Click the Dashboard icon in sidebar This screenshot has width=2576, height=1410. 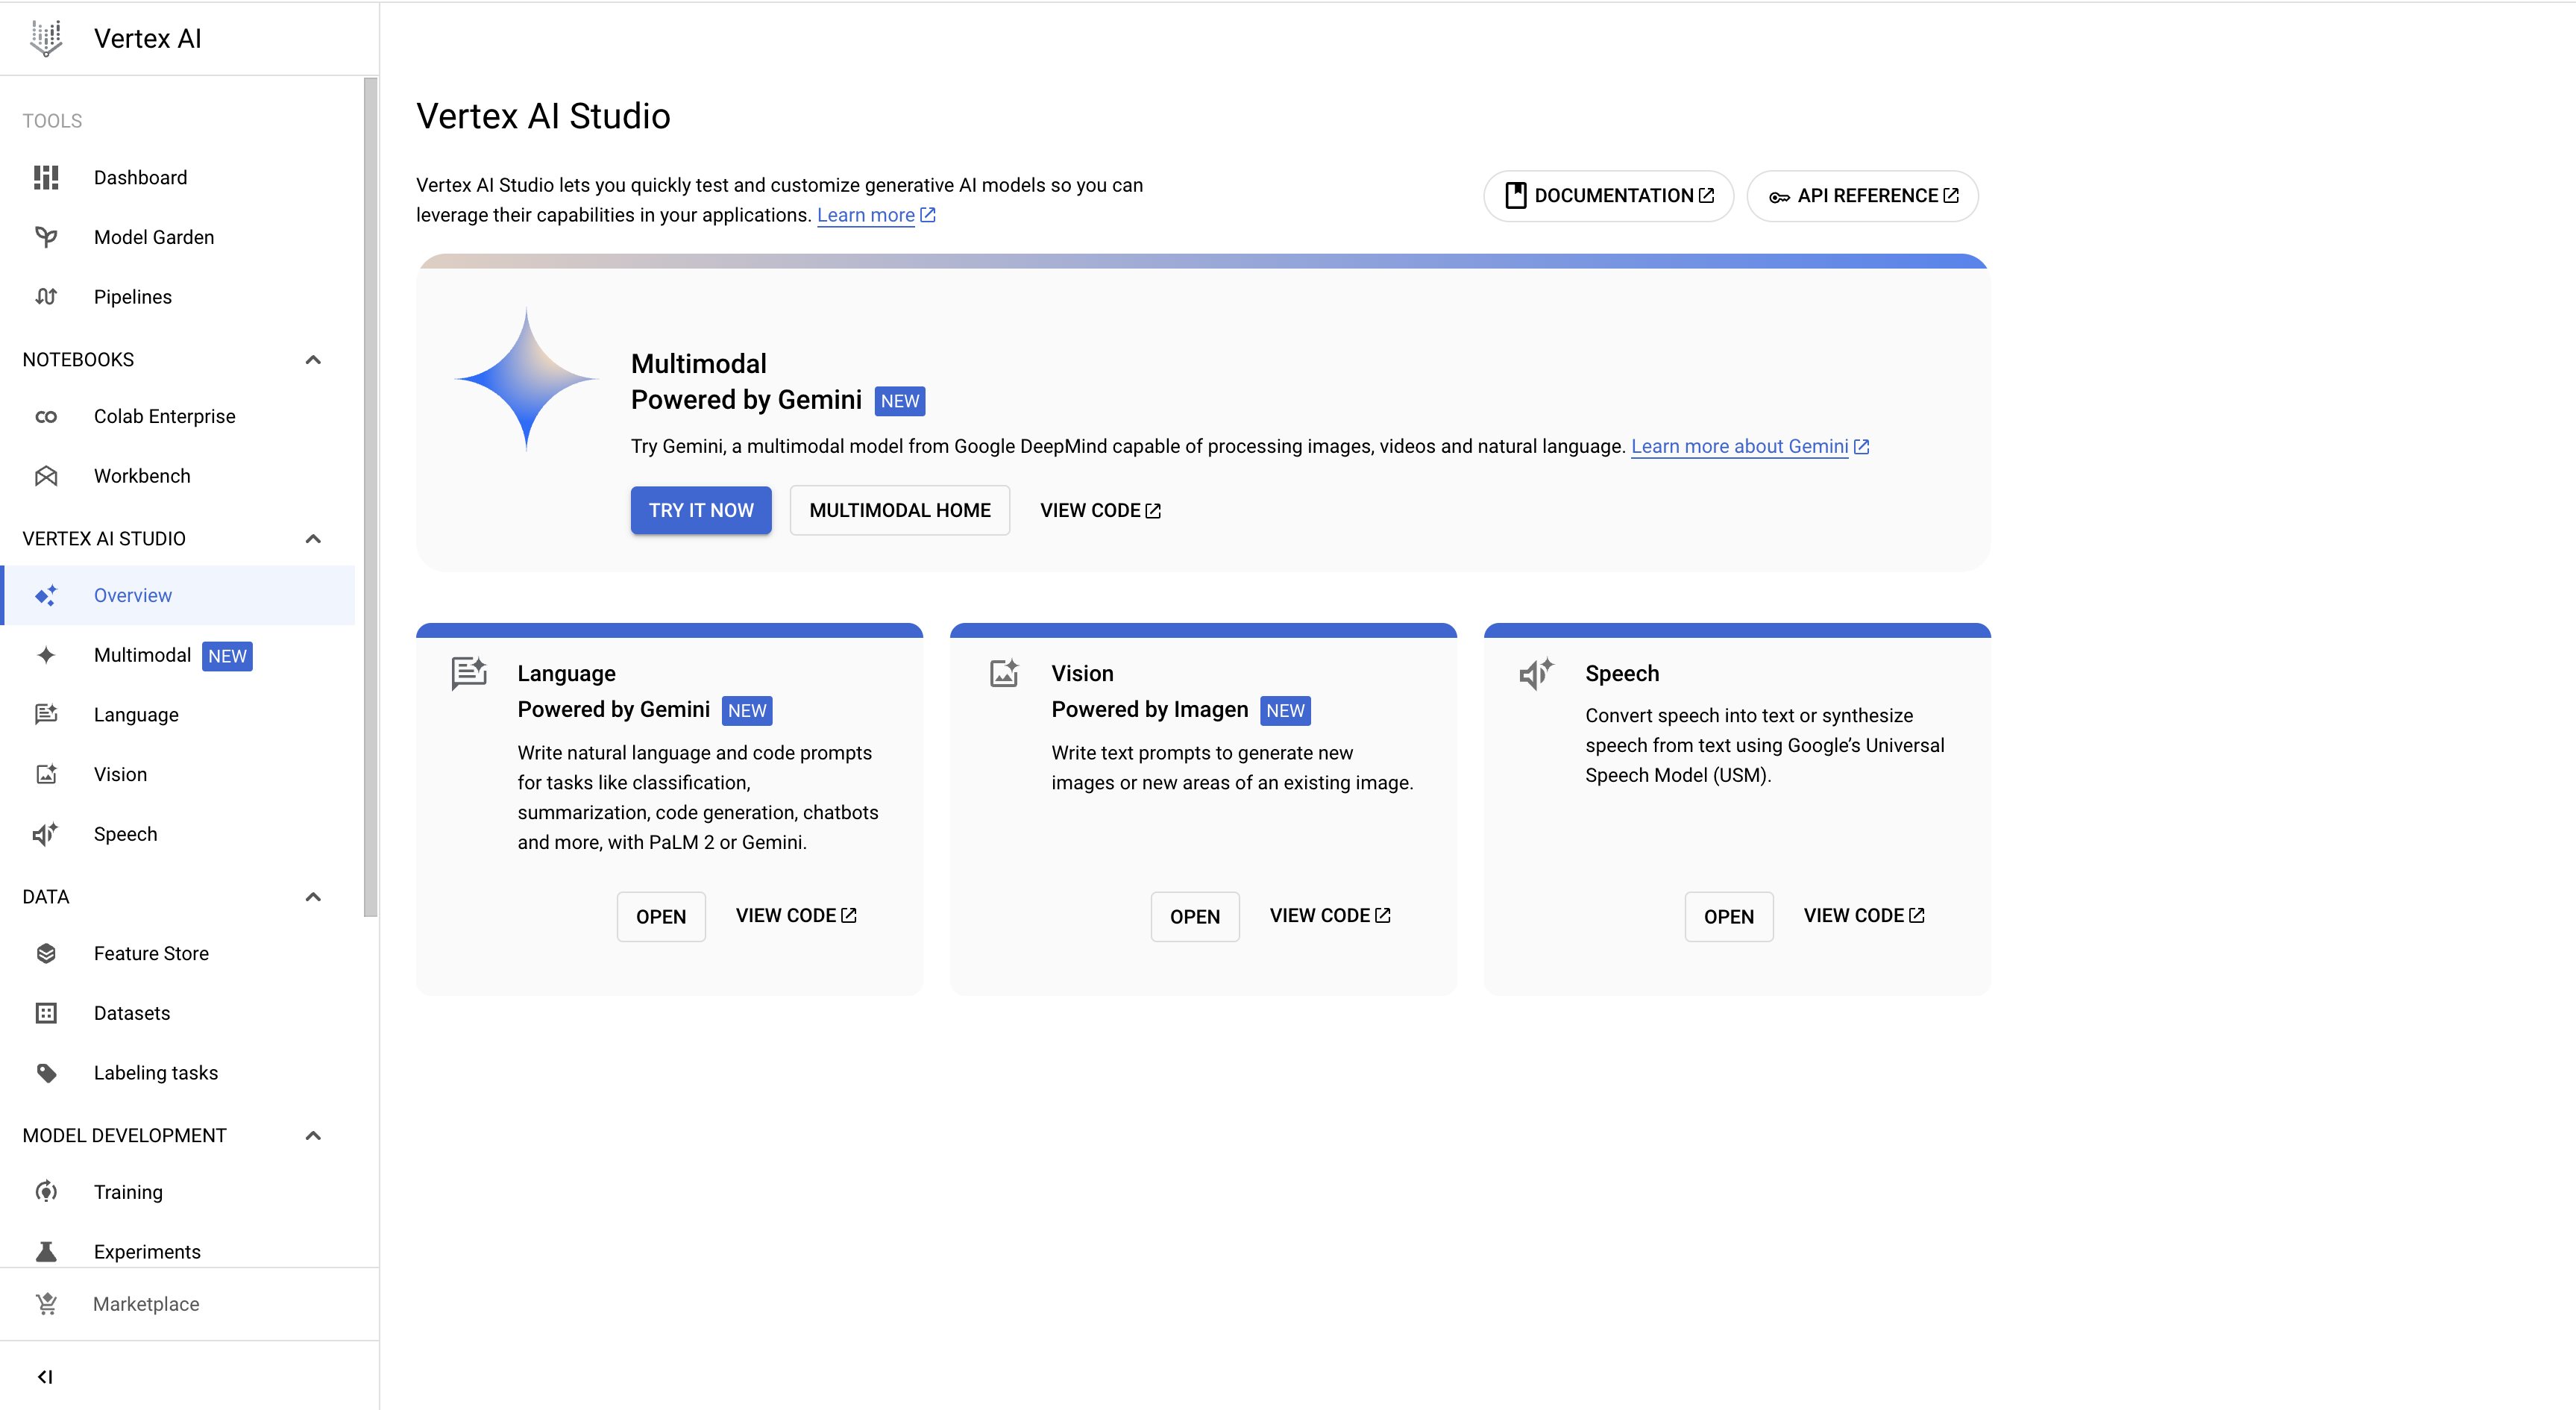point(46,177)
